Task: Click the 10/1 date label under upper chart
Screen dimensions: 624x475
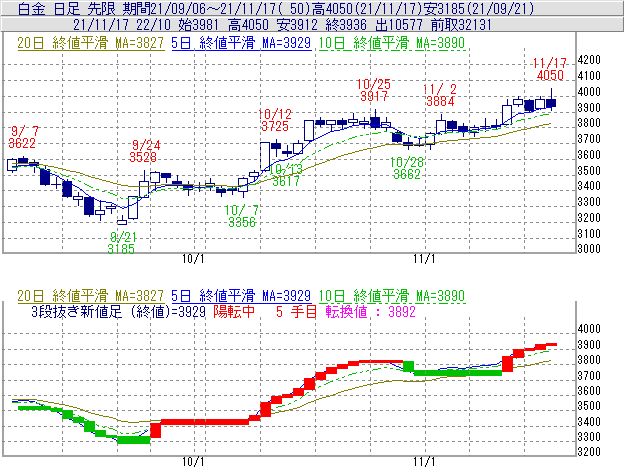Action: [193, 259]
